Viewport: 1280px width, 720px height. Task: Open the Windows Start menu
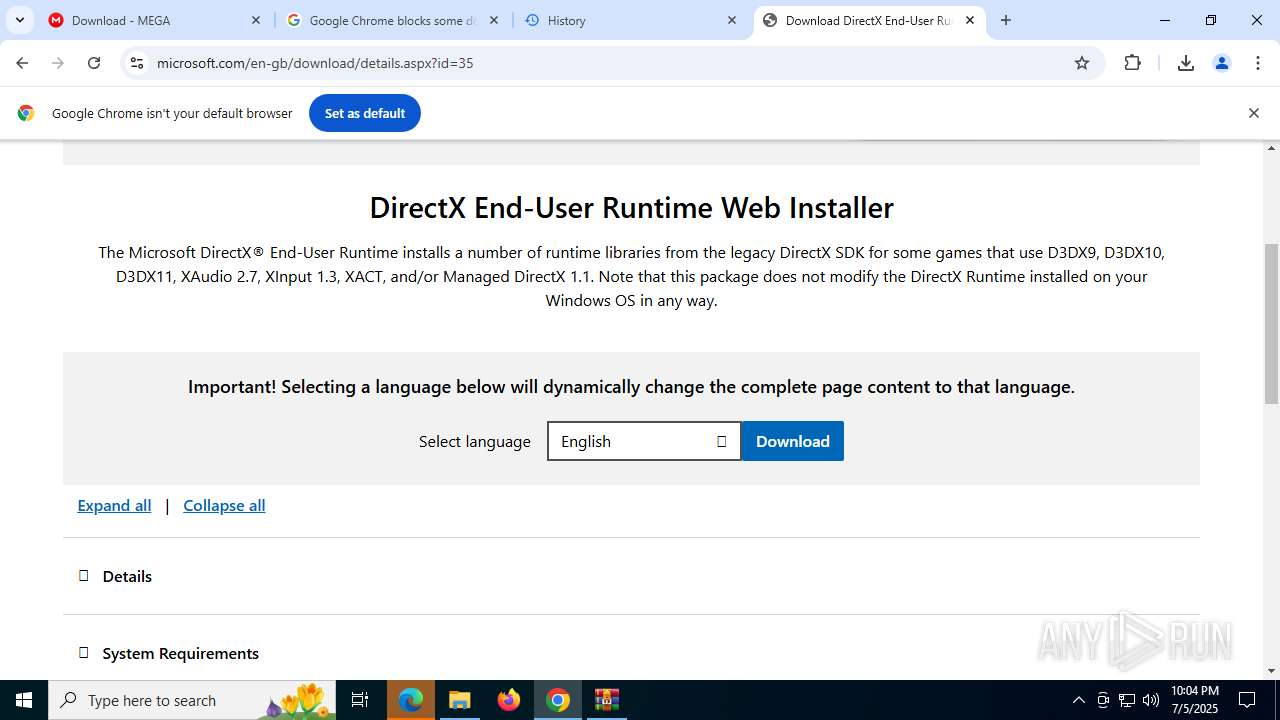pyautogui.click(x=24, y=700)
